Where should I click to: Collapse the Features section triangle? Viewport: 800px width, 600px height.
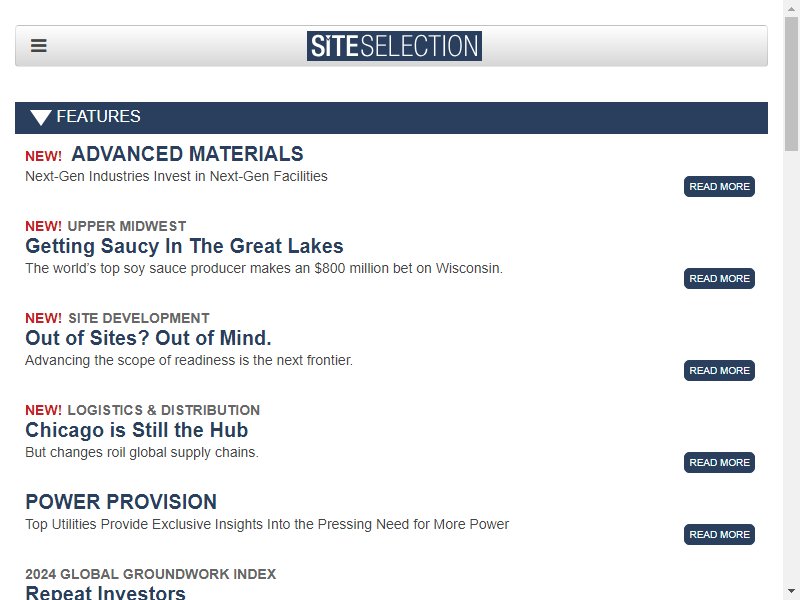(x=40, y=117)
